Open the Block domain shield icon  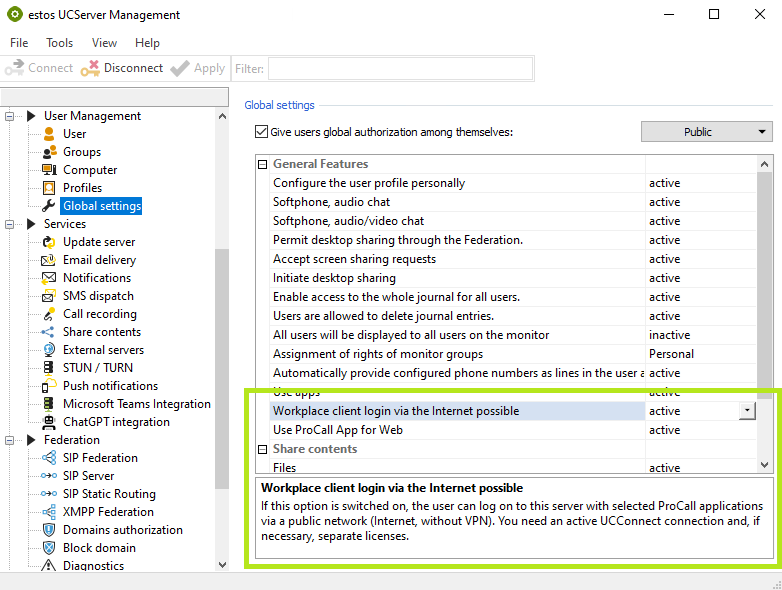(x=49, y=548)
